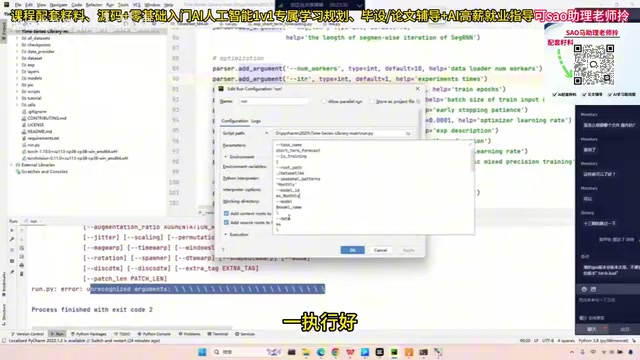Open File menu
The image size is (640, 360).
coord(18,5)
